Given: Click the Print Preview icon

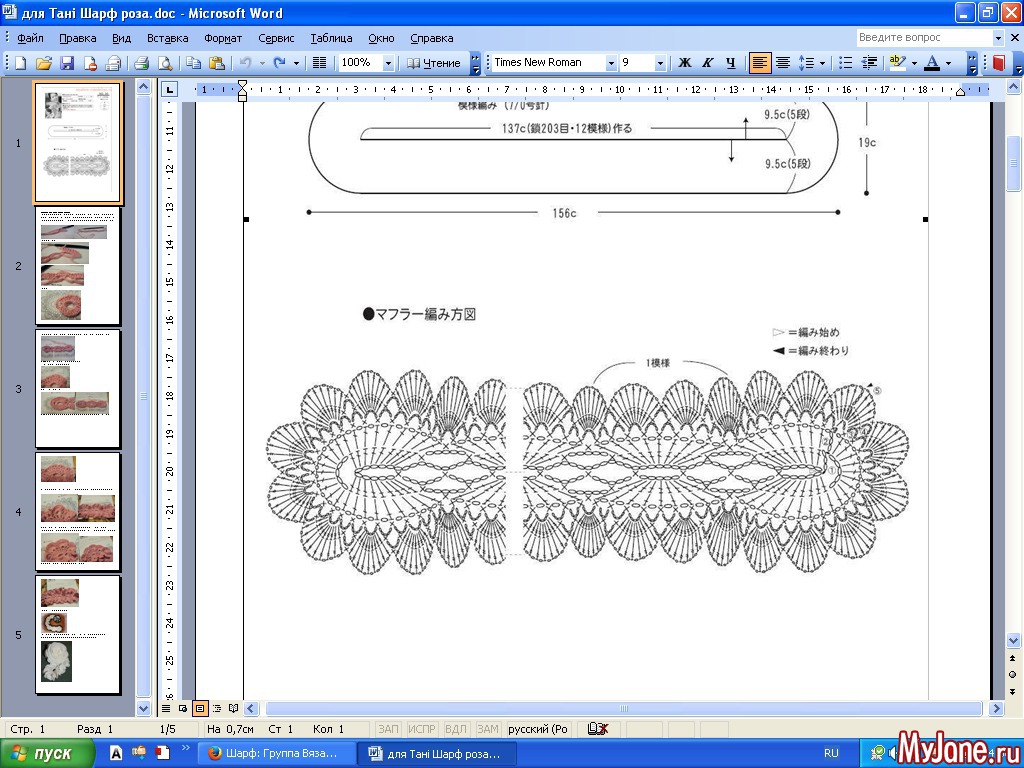Looking at the screenshot, I should 164,63.
